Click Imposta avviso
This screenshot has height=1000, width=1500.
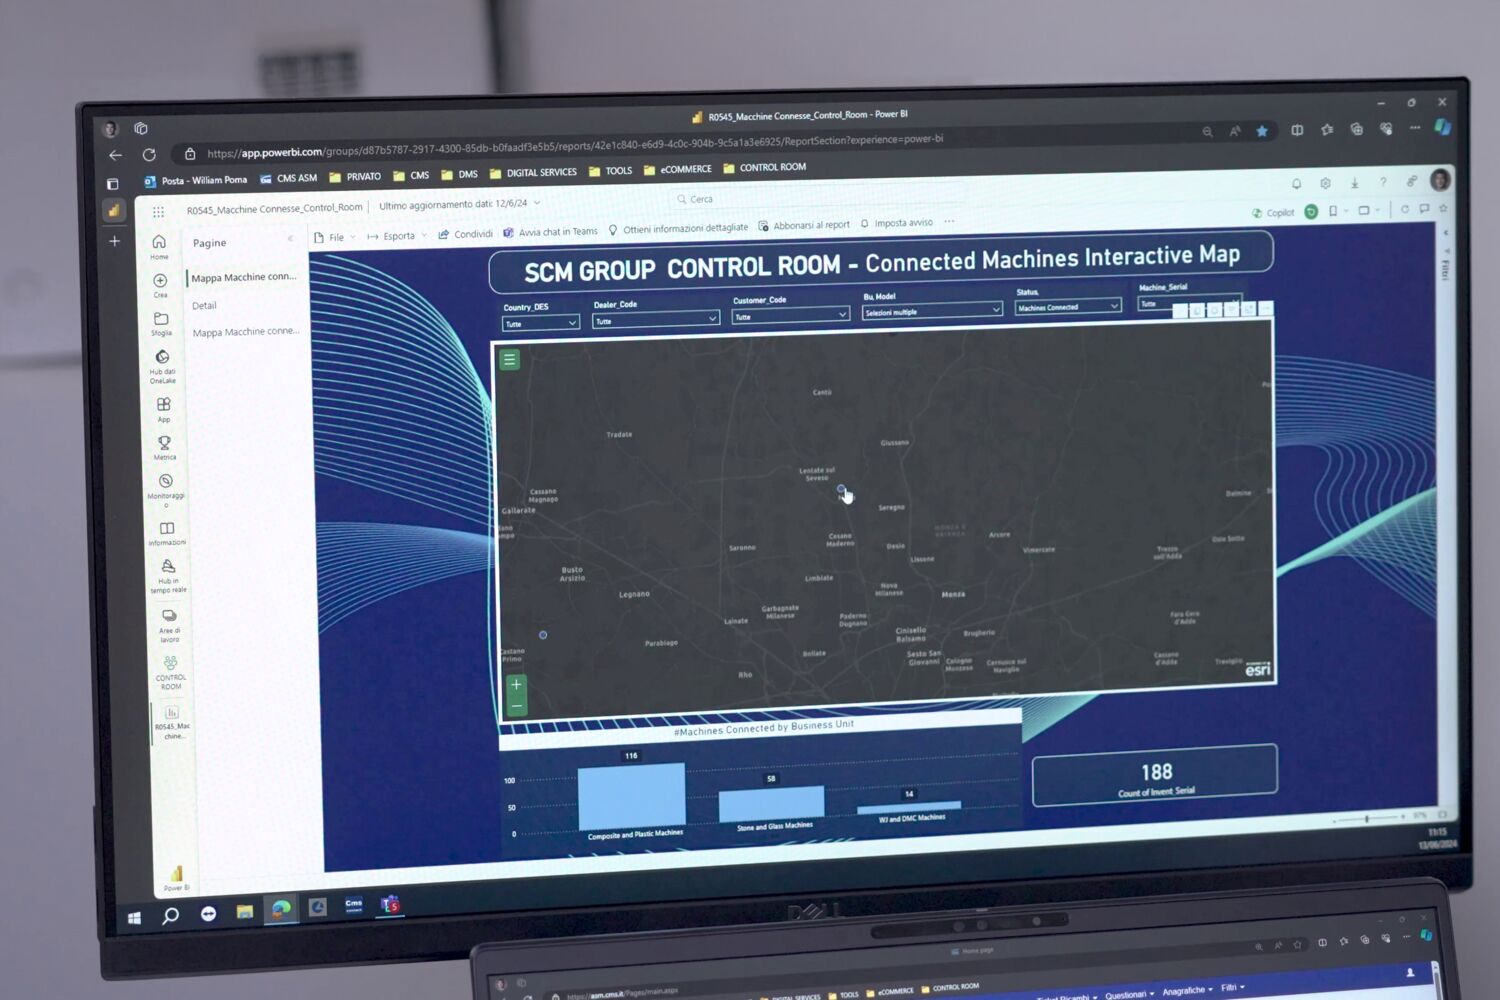[896, 223]
